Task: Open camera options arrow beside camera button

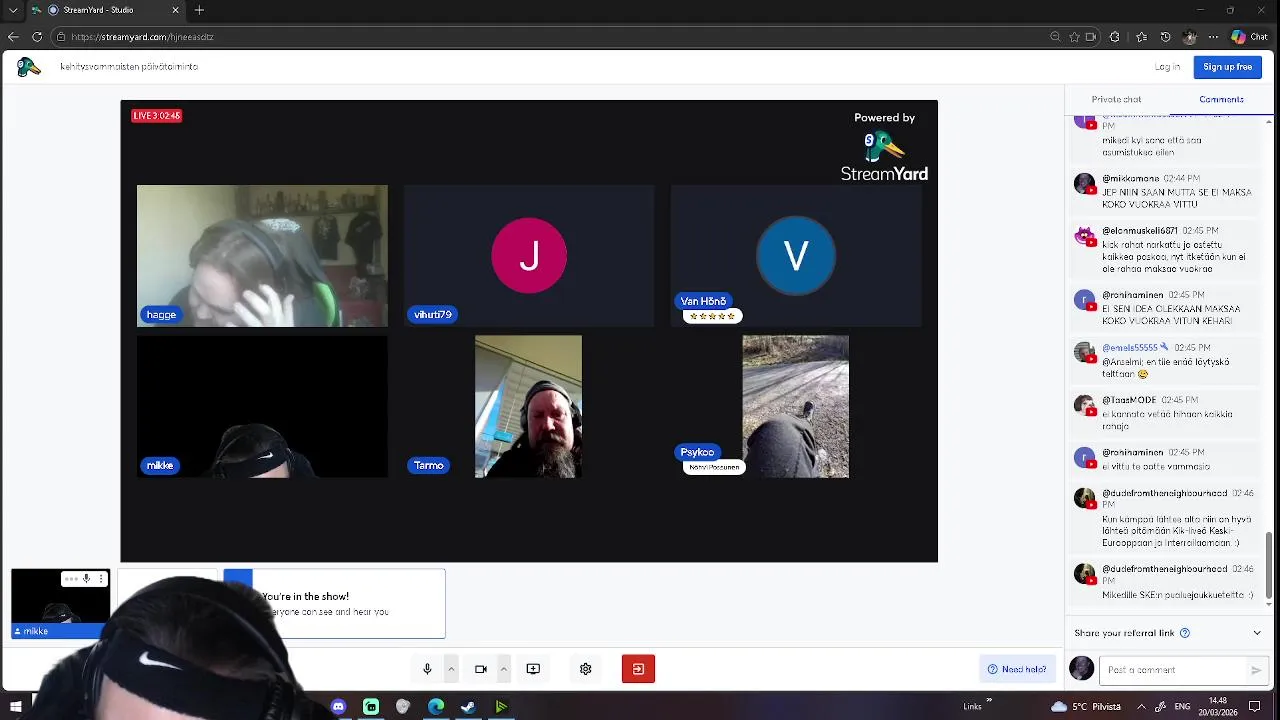Action: pyautogui.click(x=504, y=669)
